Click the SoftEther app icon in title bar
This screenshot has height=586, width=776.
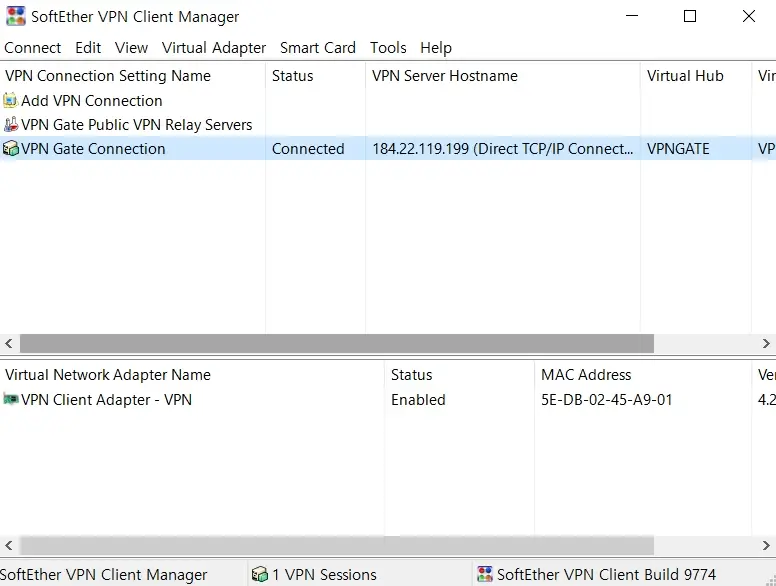click(x=15, y=16)
